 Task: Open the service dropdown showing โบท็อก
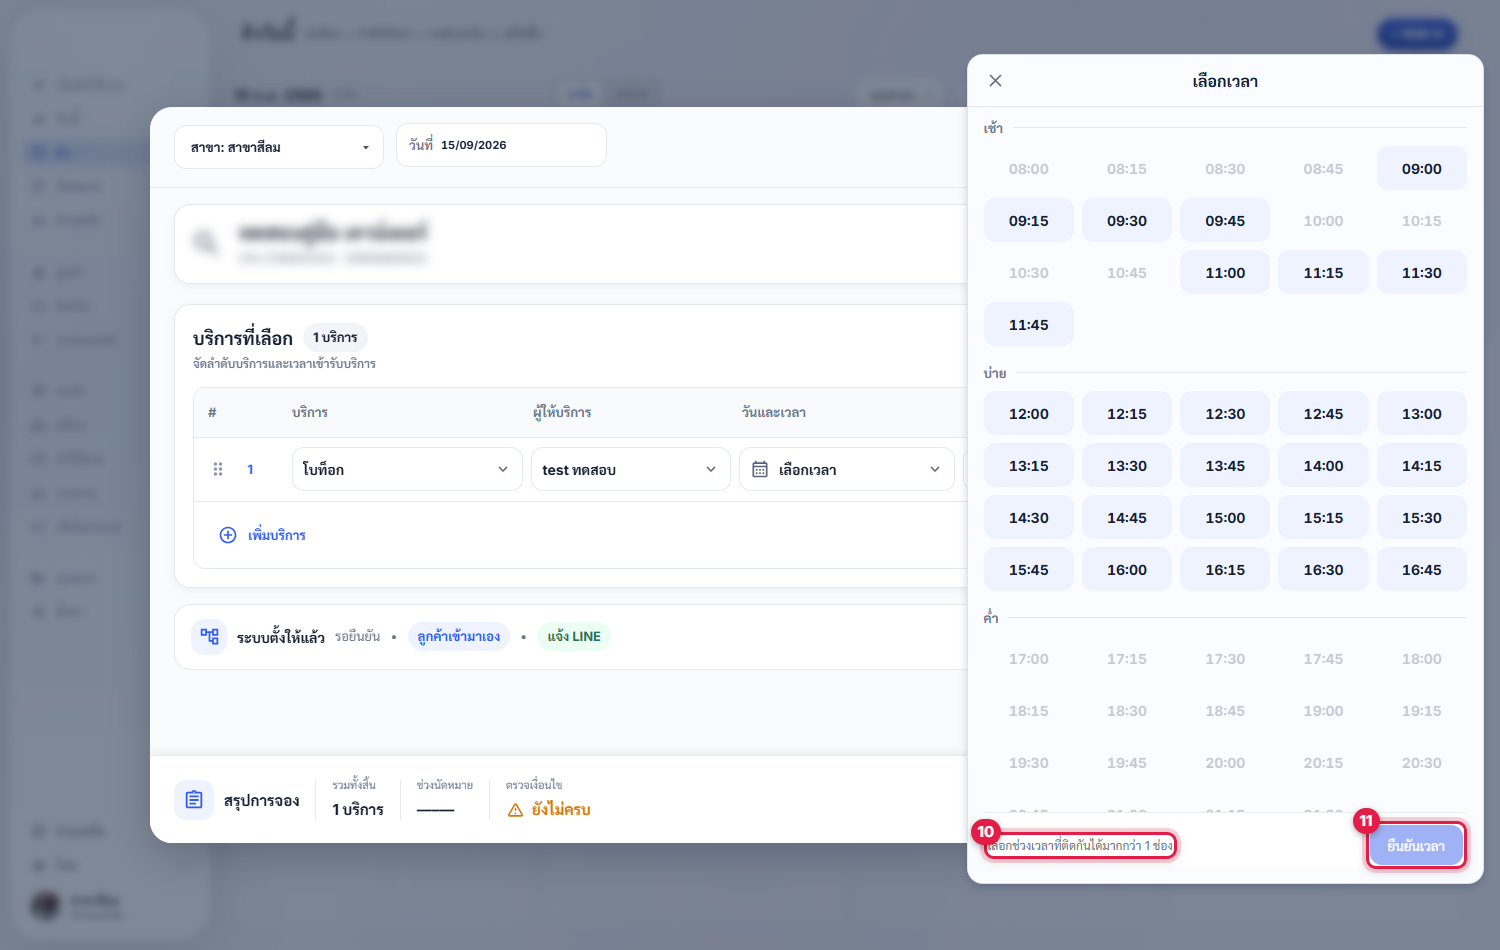(x=407, y=469)
